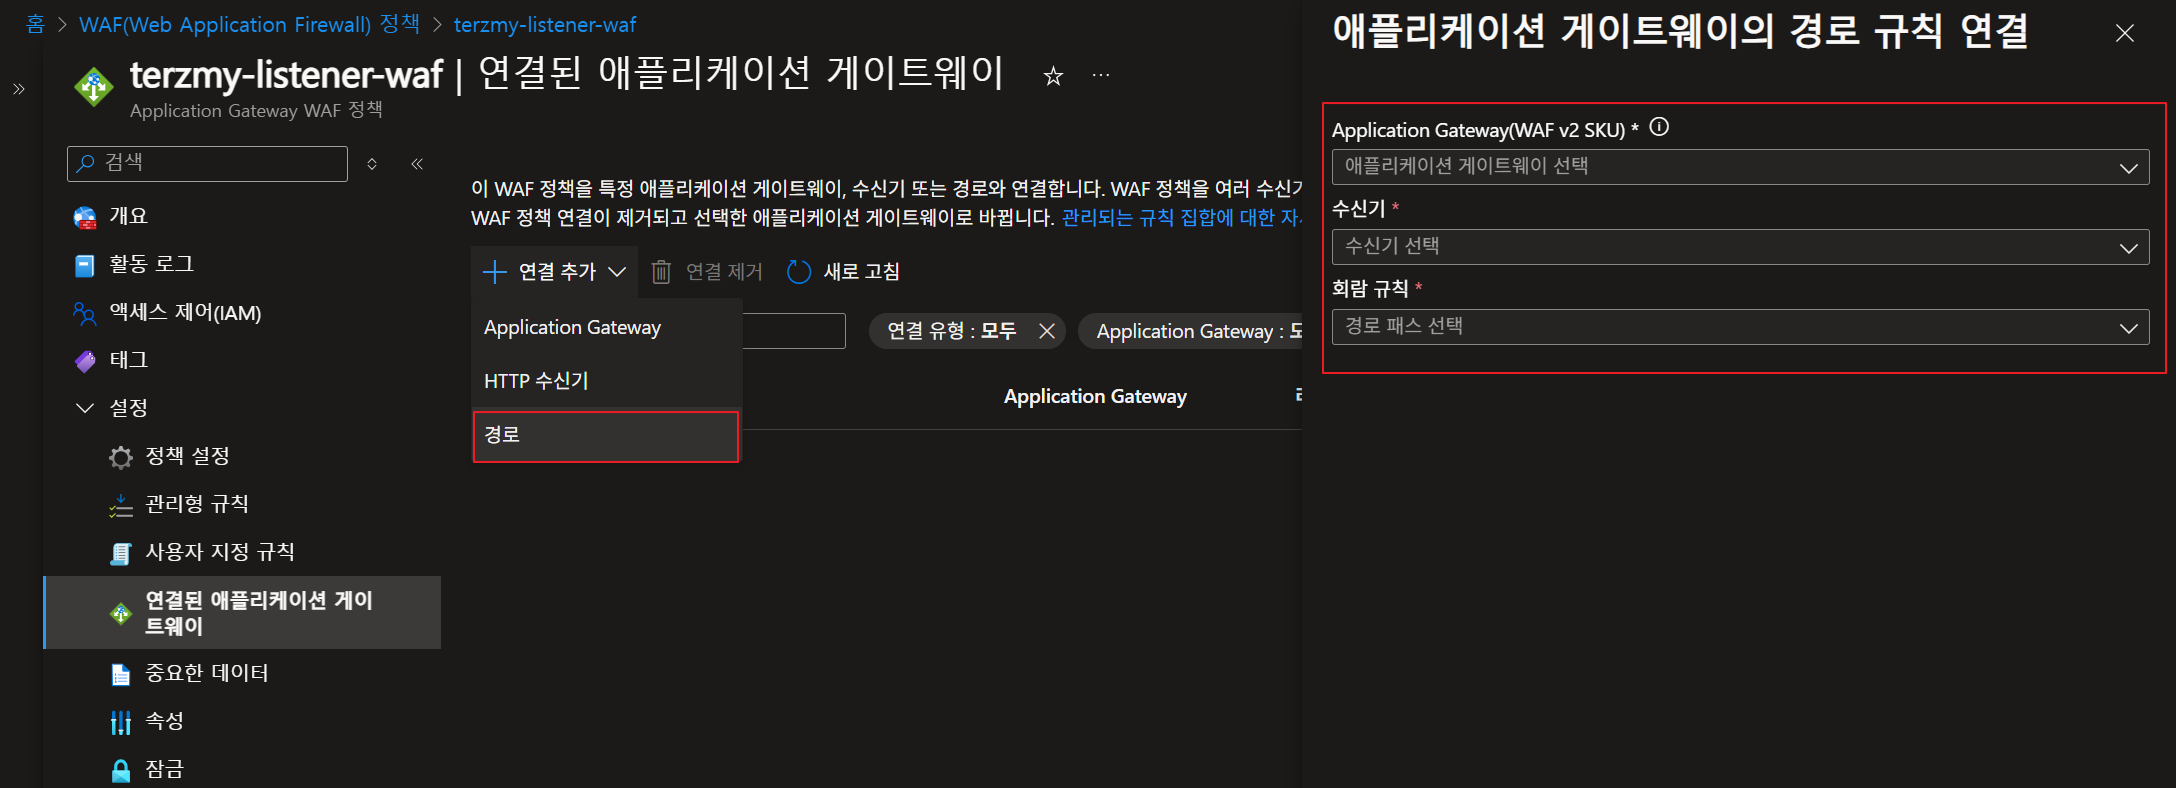Click the 연결 제거 button
2176x788 pixels.
pos(707,272)
